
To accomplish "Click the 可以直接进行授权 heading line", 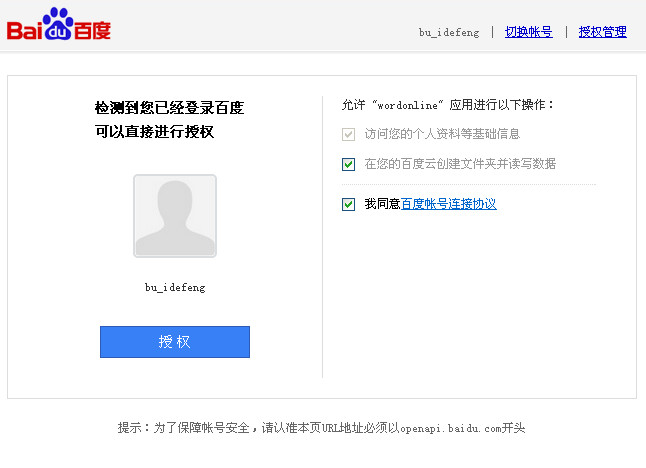I will [155, 132].
